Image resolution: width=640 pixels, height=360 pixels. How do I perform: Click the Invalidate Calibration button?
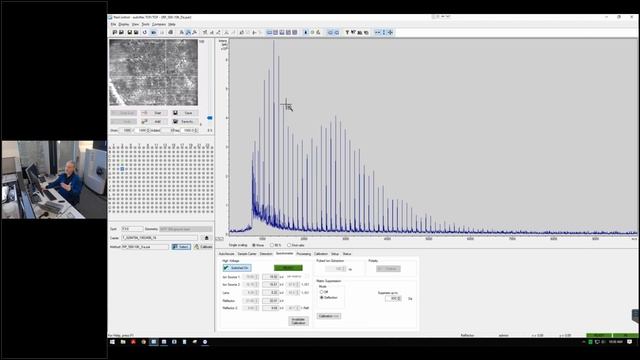pos(298,321)
